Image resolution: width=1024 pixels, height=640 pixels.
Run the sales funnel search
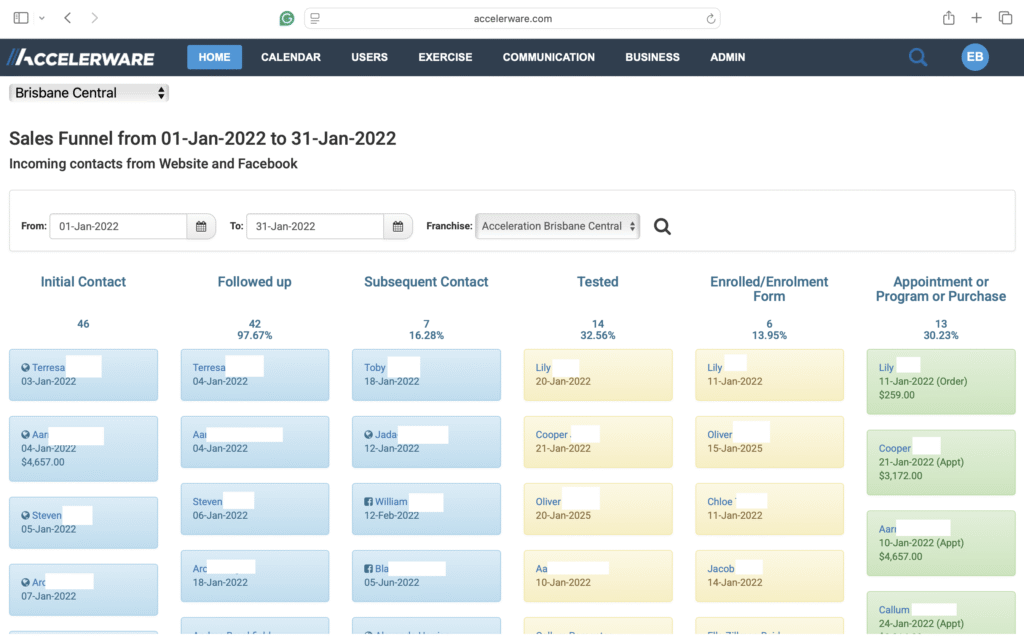[x=662, y=227]
